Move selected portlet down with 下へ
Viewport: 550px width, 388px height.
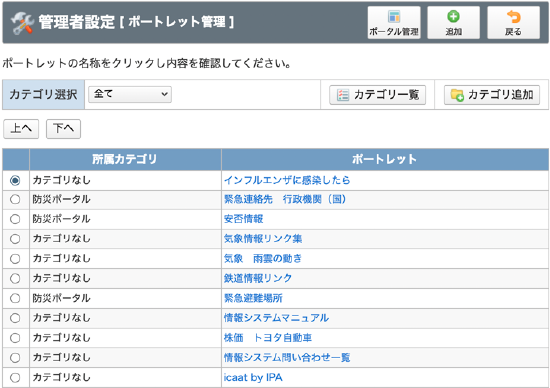tap(63, 129)
